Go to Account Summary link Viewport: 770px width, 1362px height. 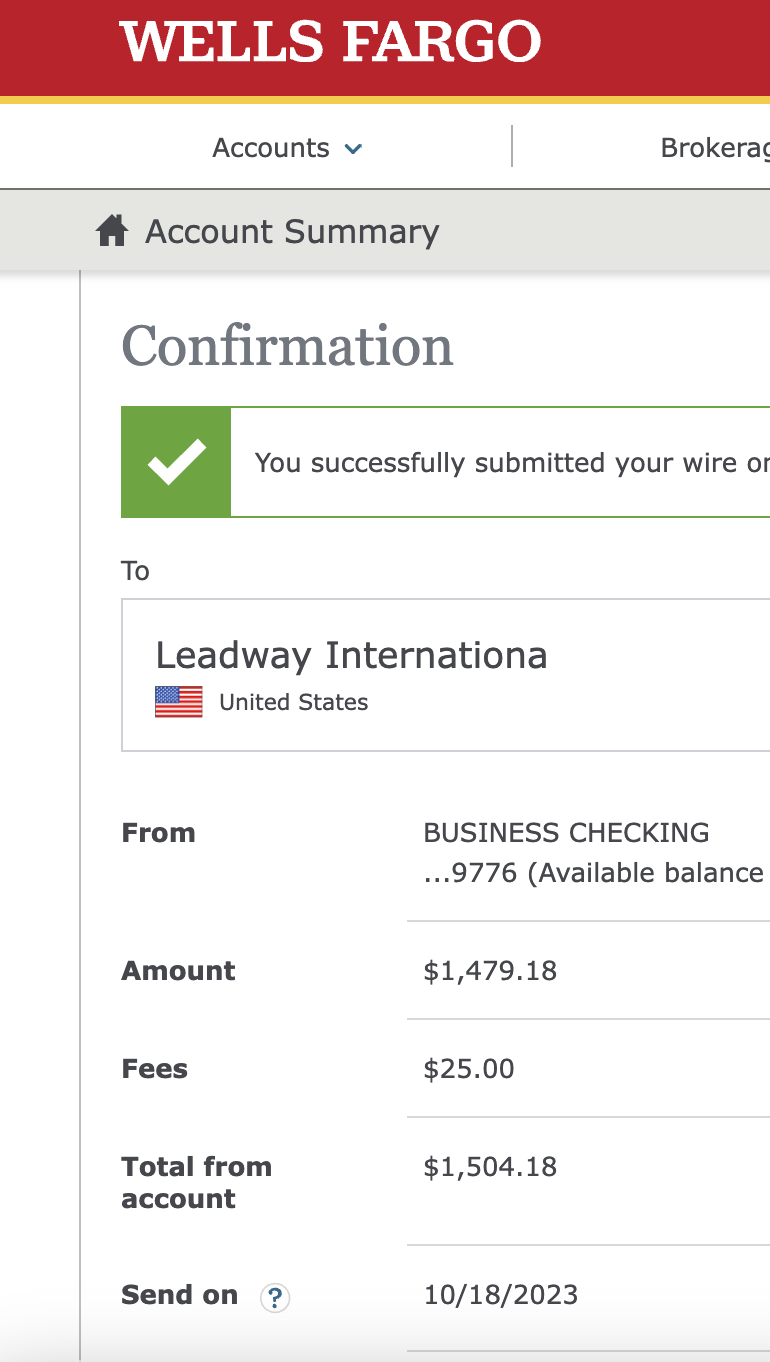coord(292,232)
